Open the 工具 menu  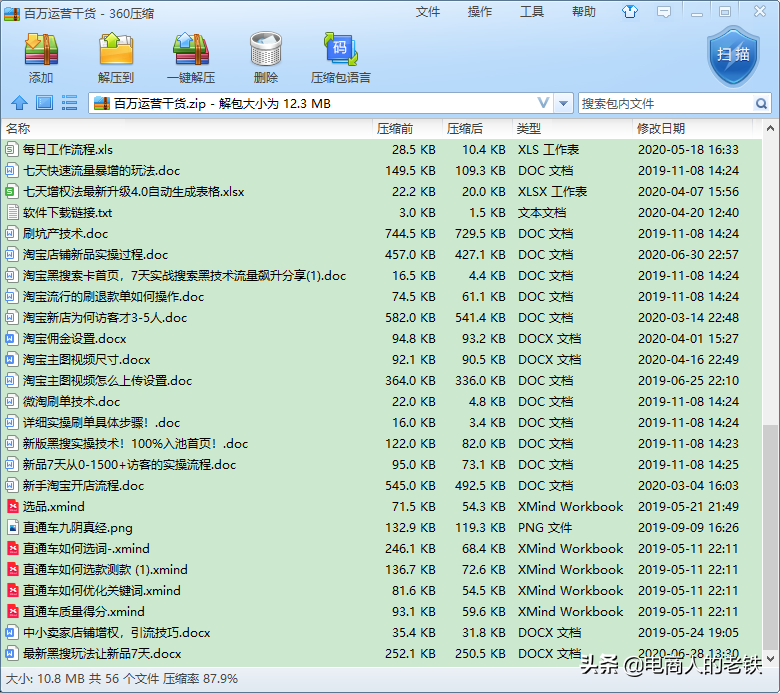[x=531, y=12]
